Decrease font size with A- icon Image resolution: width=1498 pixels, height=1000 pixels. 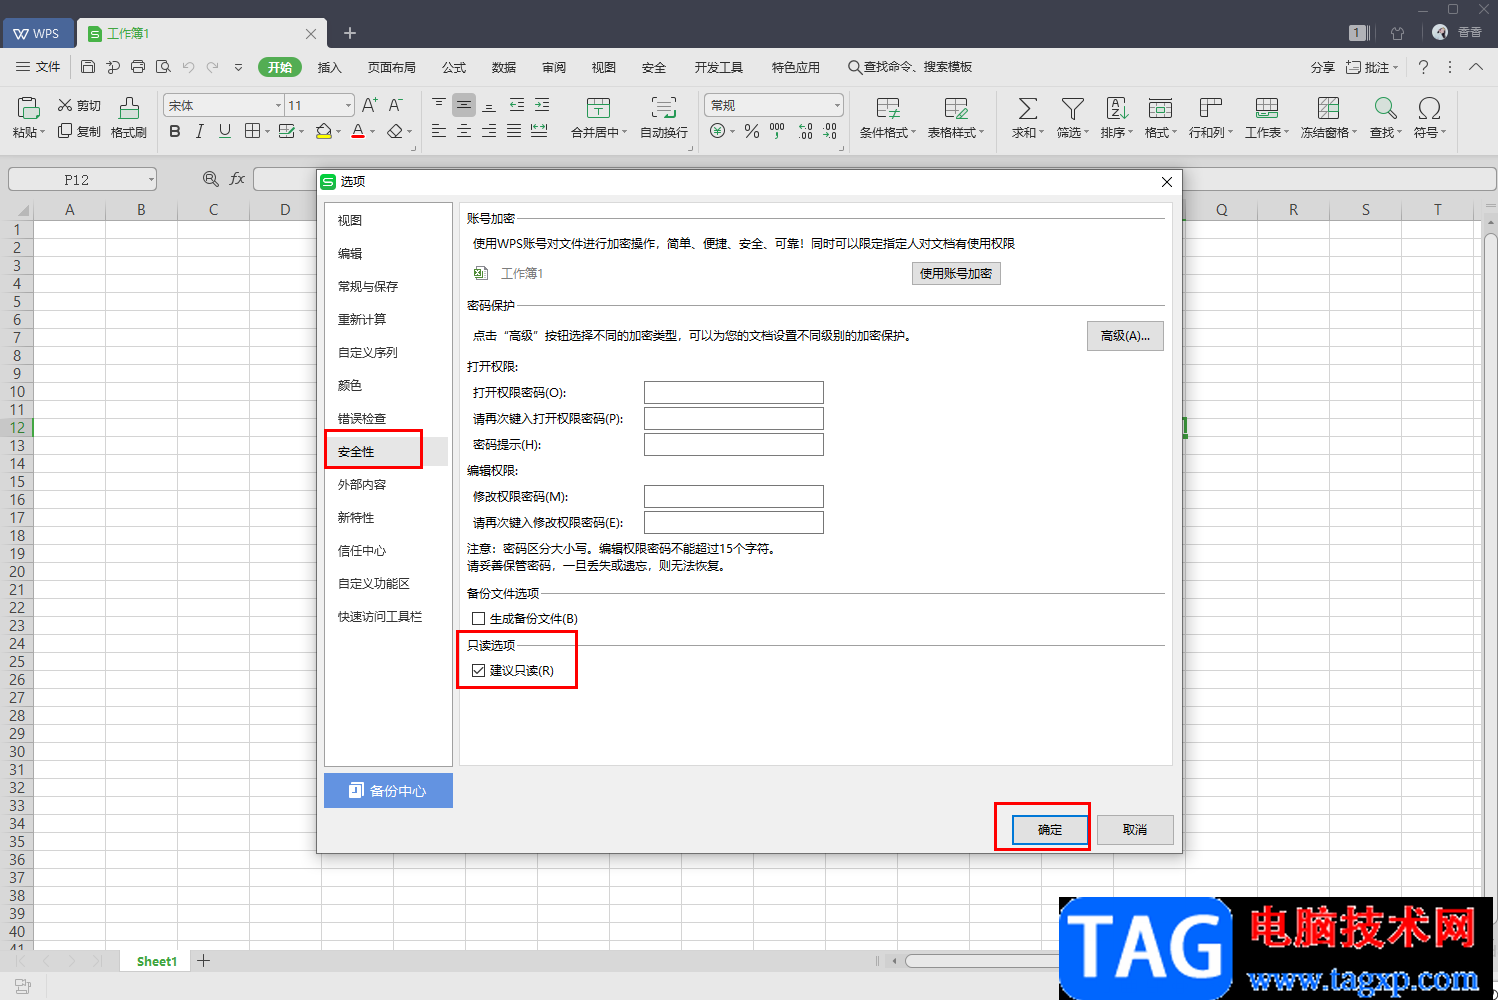[395, 105]
